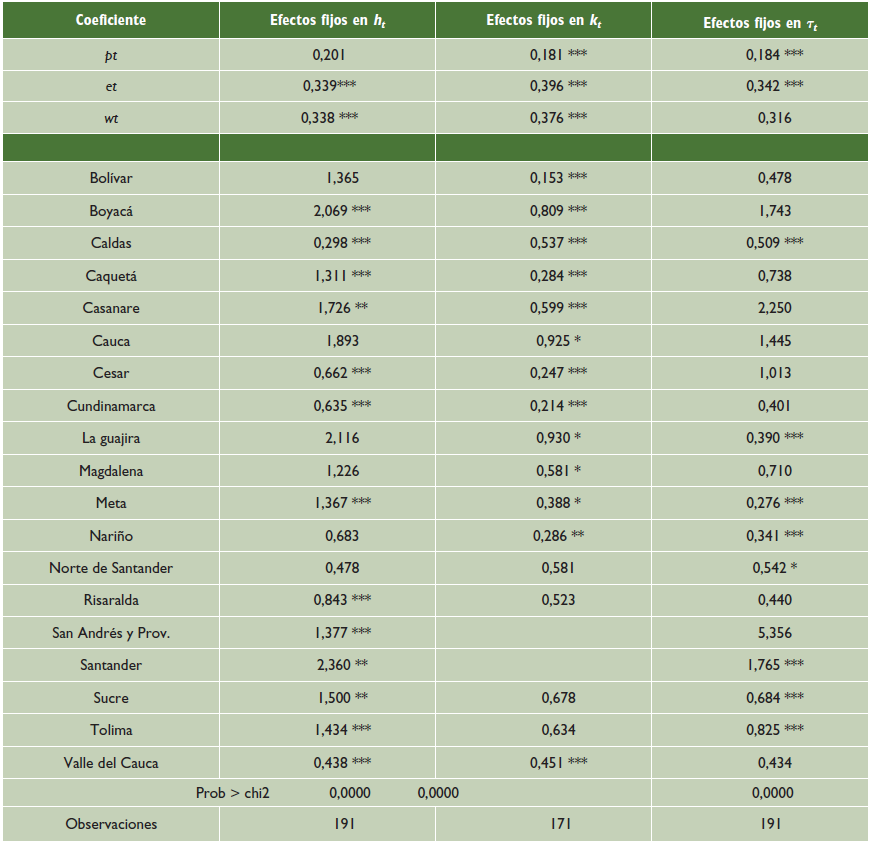Select the Nariño value 0,286
Viewport: 869px width, 841px height.
[x=548, y=536]
